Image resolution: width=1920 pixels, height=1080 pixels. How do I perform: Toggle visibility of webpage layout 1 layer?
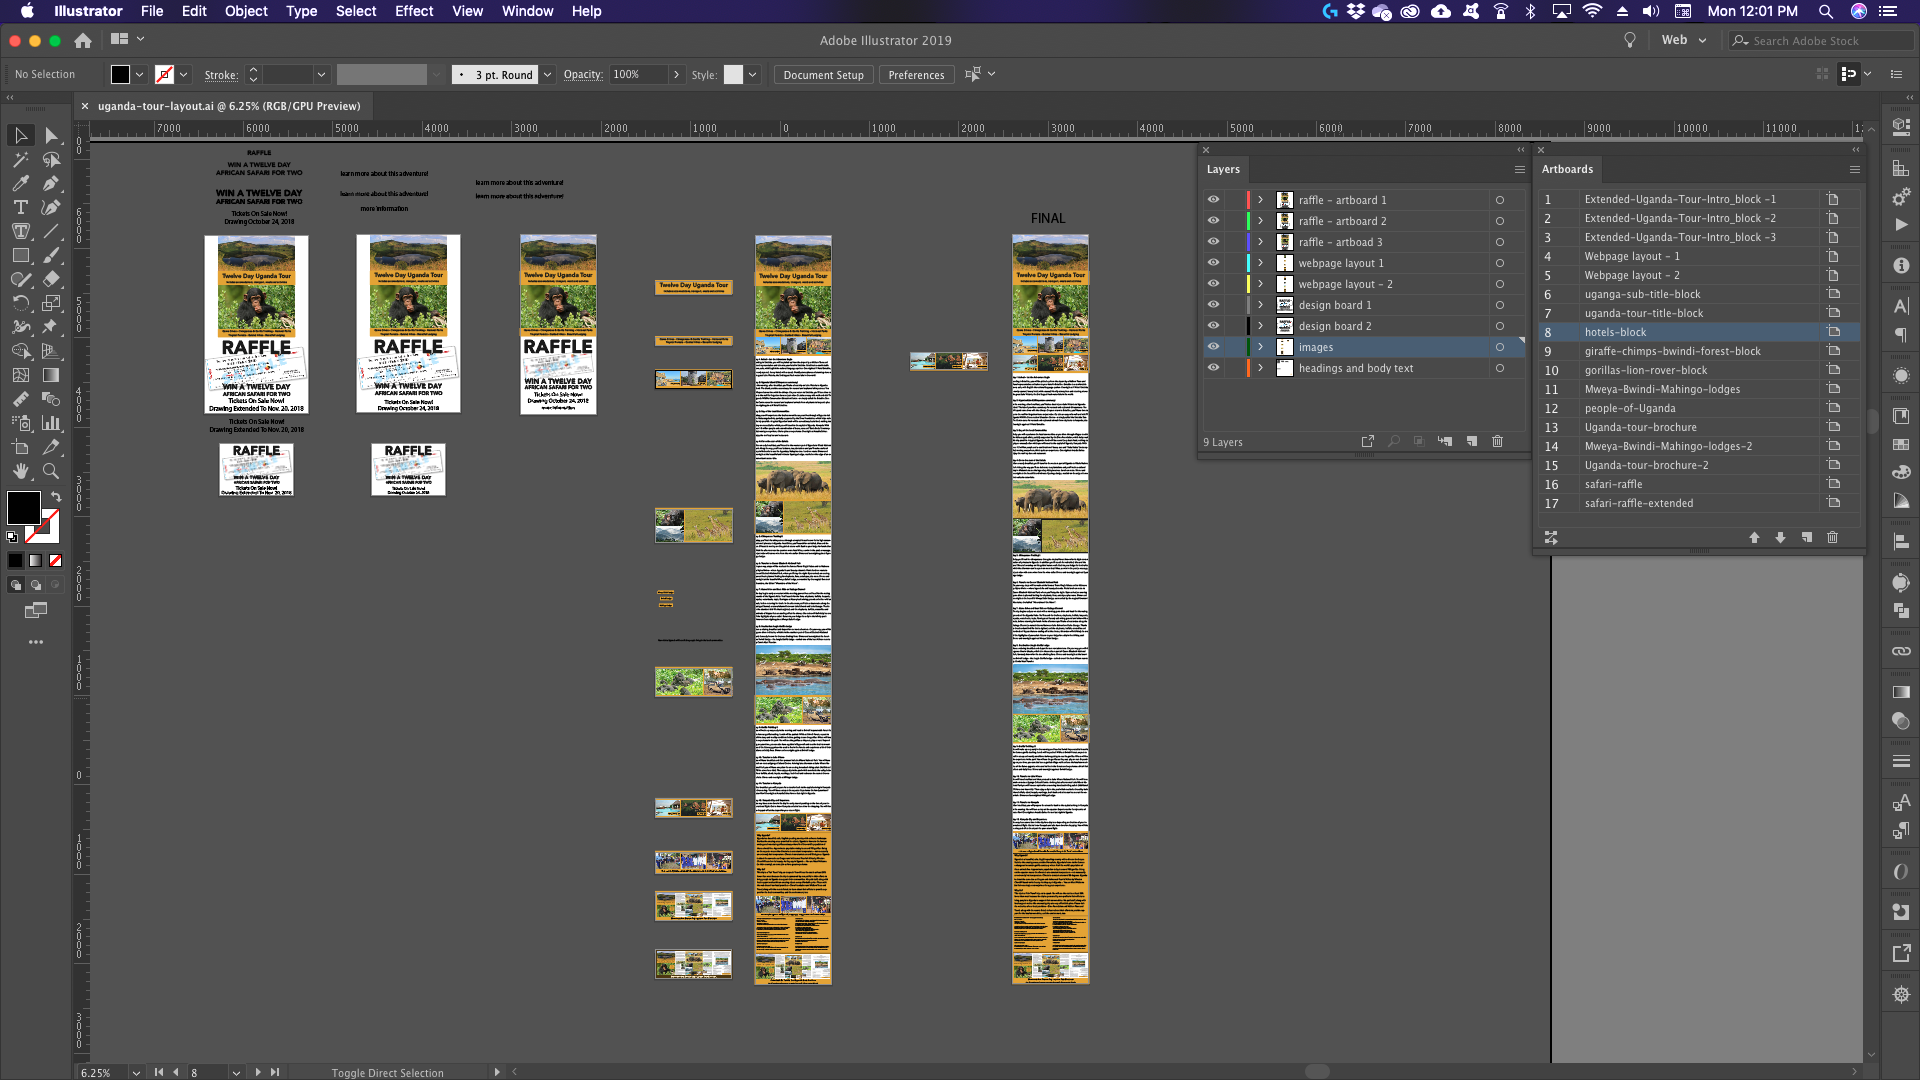coord(1213,263)
